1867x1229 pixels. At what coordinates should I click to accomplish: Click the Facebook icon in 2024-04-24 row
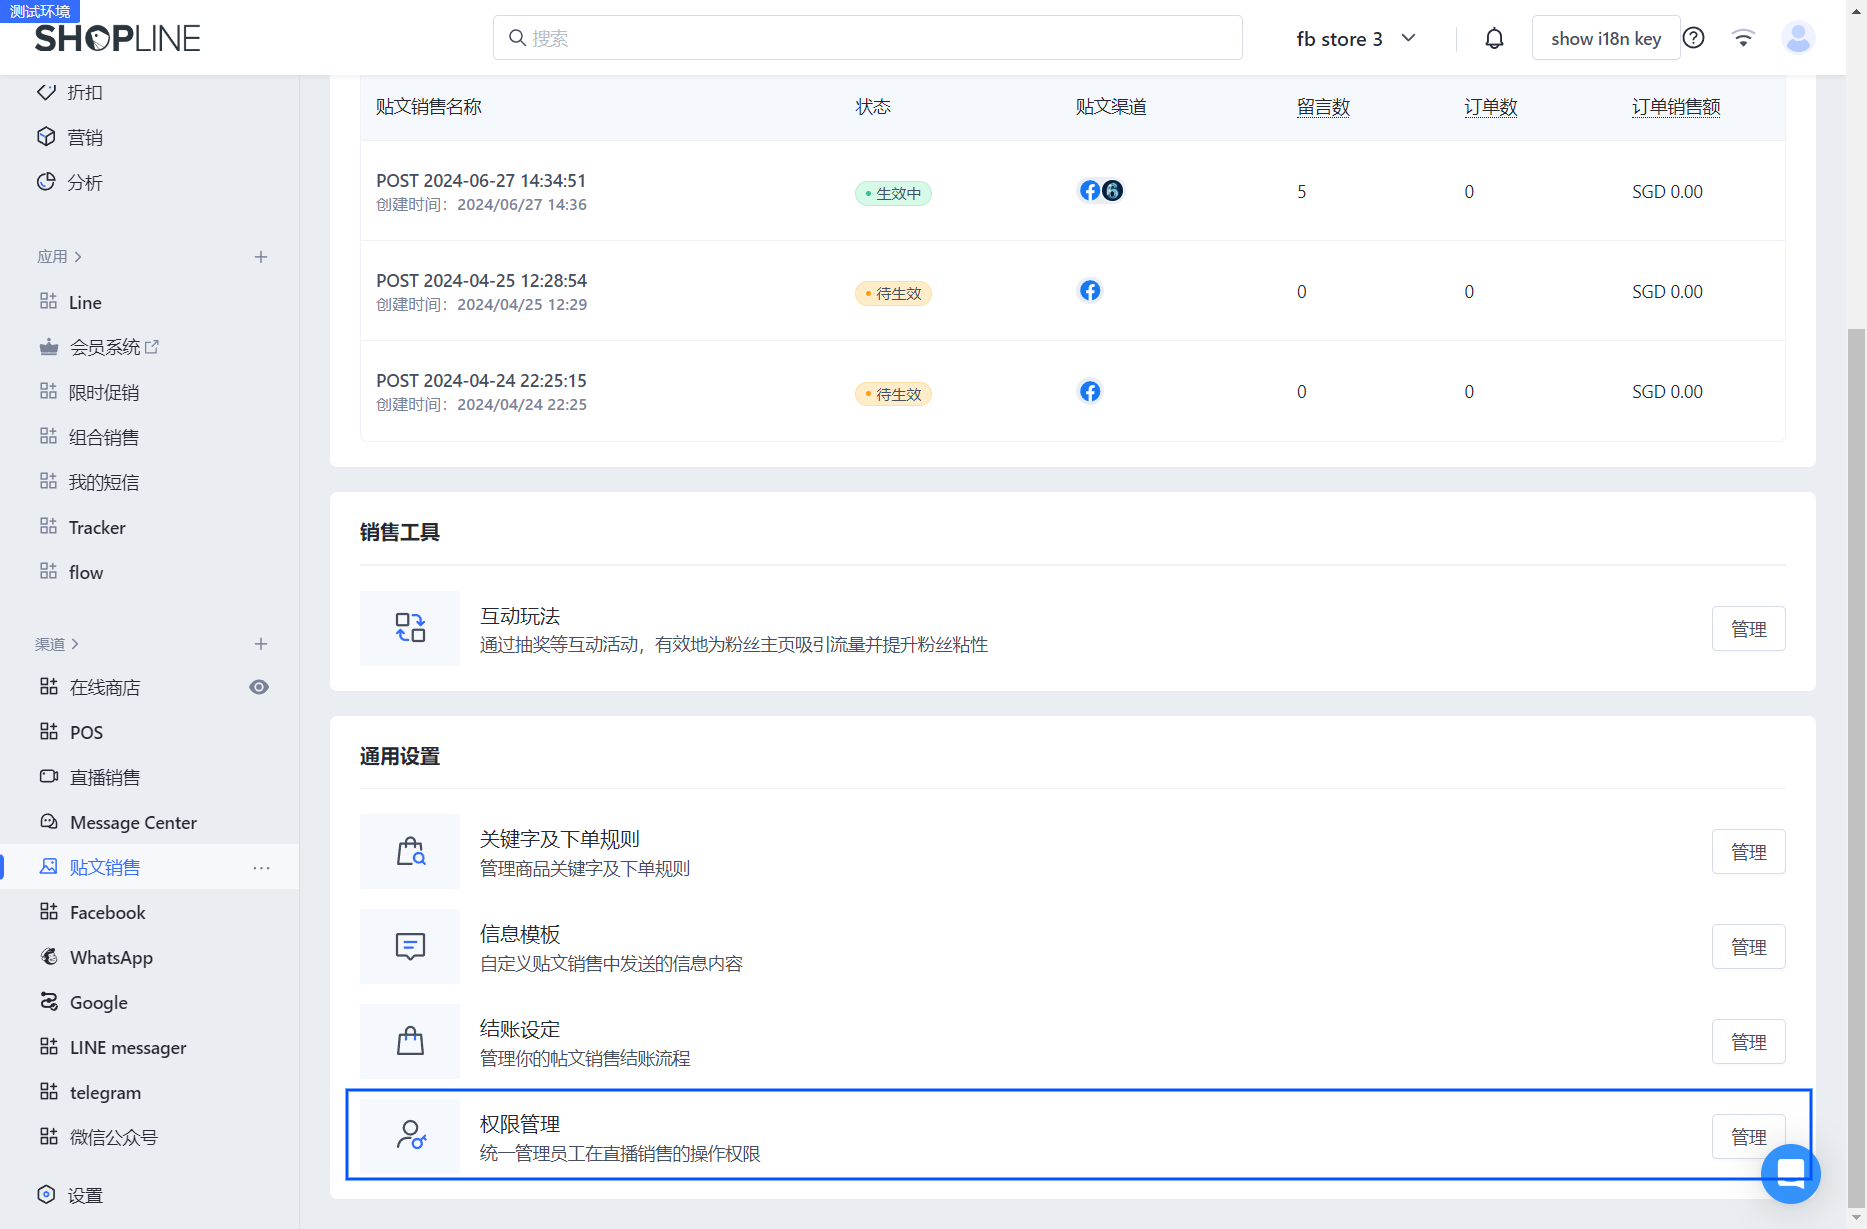coord(1090,391)
